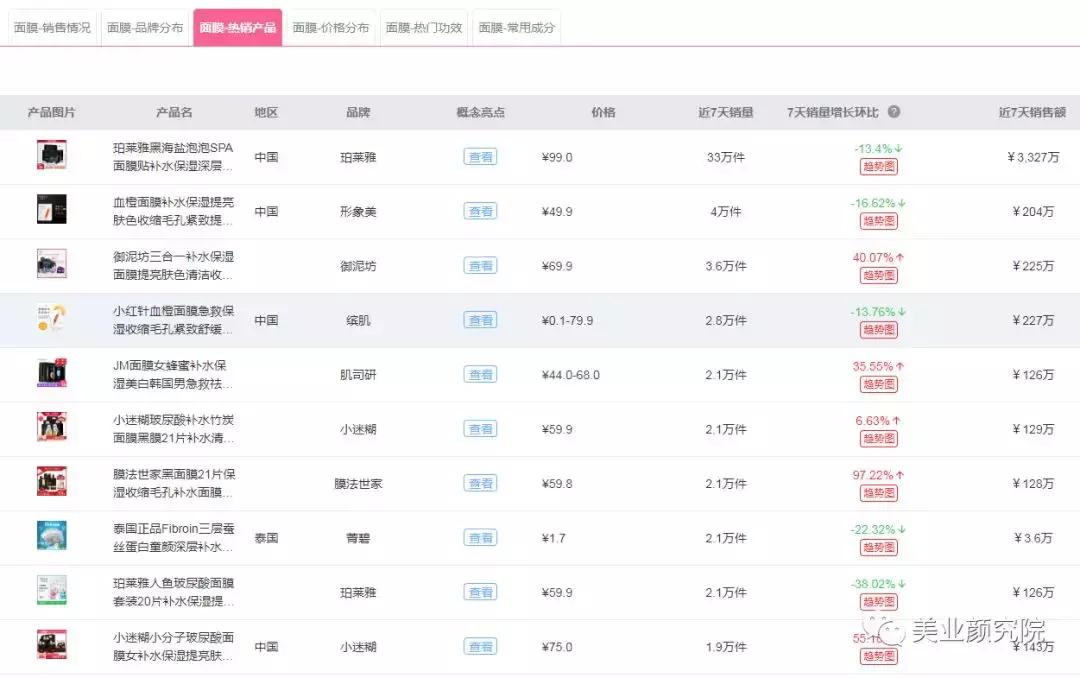Click the Fibroin silk mask product image
1080x678 pixels.
pyautogui.click(x=52, y=537)
